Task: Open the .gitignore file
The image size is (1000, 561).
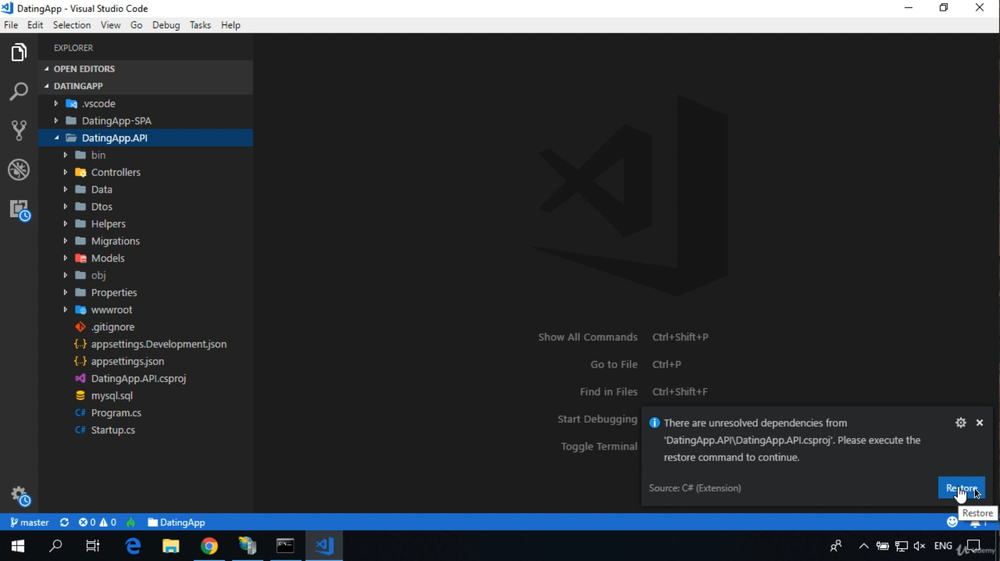Action: [145, 327]
